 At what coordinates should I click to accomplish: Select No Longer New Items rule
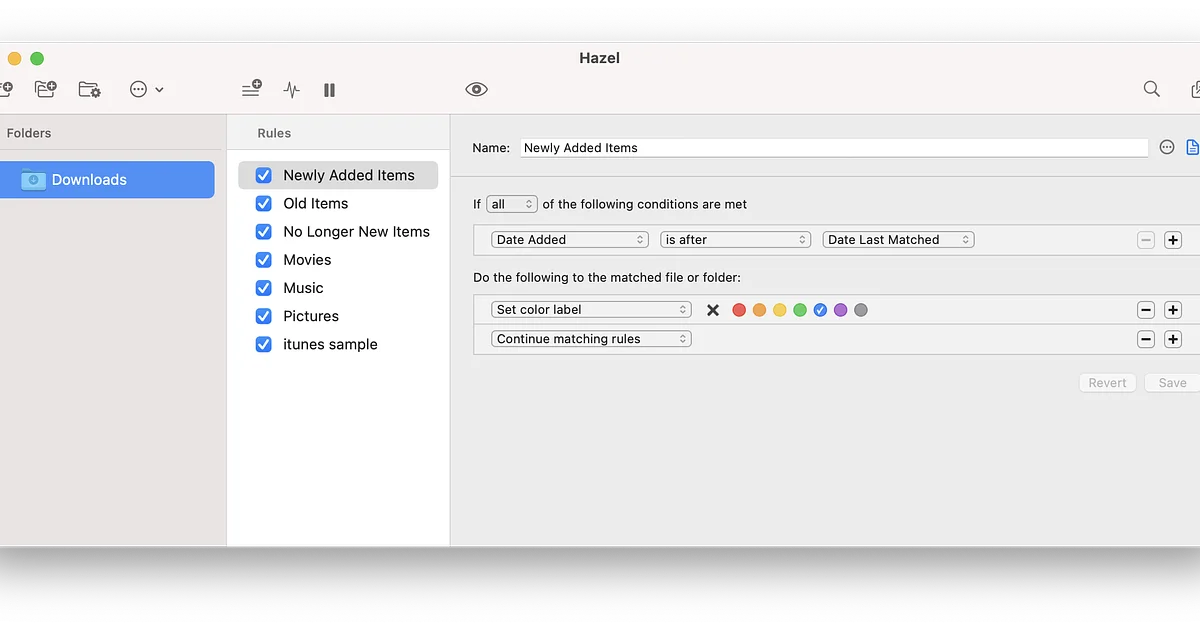click(356, 231)
